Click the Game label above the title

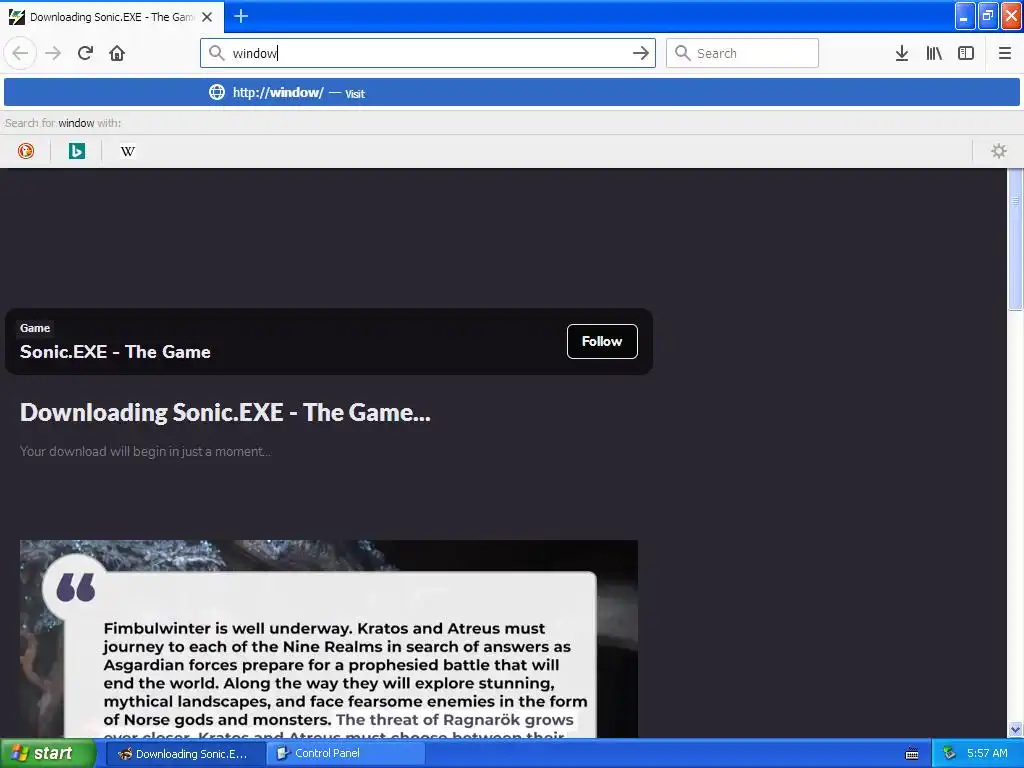(x=35, y=328)
